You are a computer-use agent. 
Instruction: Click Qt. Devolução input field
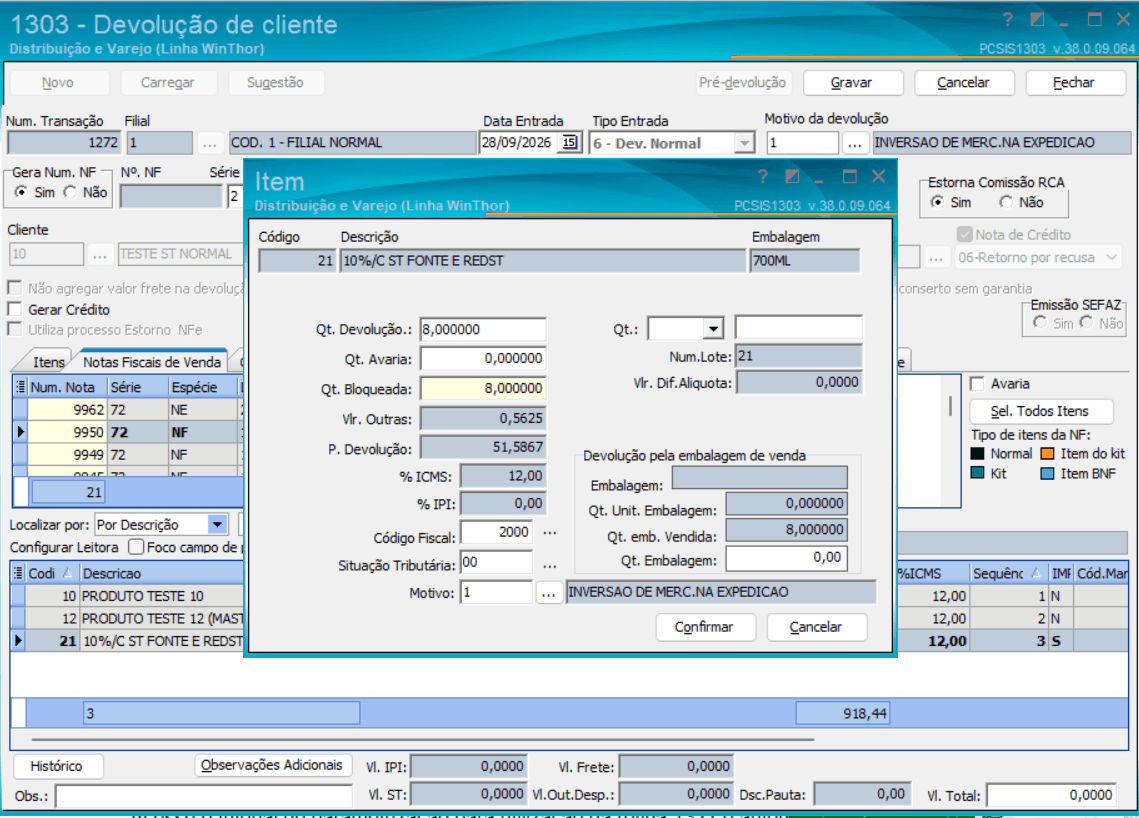point(483,329)
